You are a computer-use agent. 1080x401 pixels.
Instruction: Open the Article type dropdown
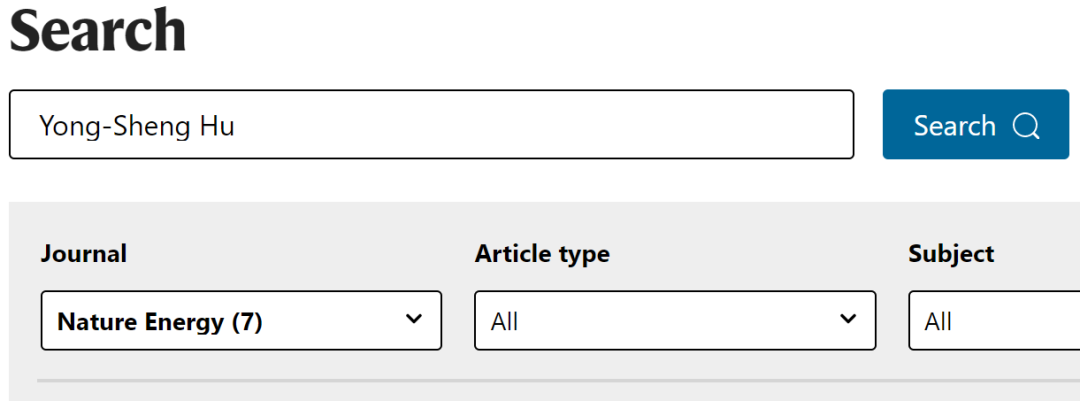click(x=675, y=320)
